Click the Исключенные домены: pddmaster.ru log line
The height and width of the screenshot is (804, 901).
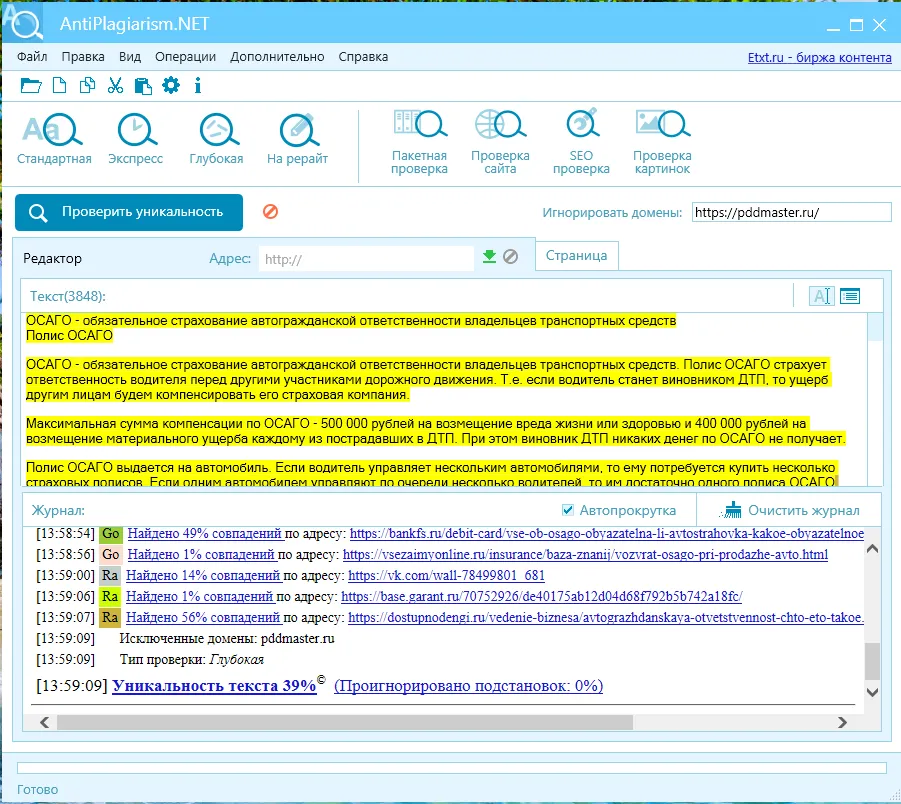[227, 638]
